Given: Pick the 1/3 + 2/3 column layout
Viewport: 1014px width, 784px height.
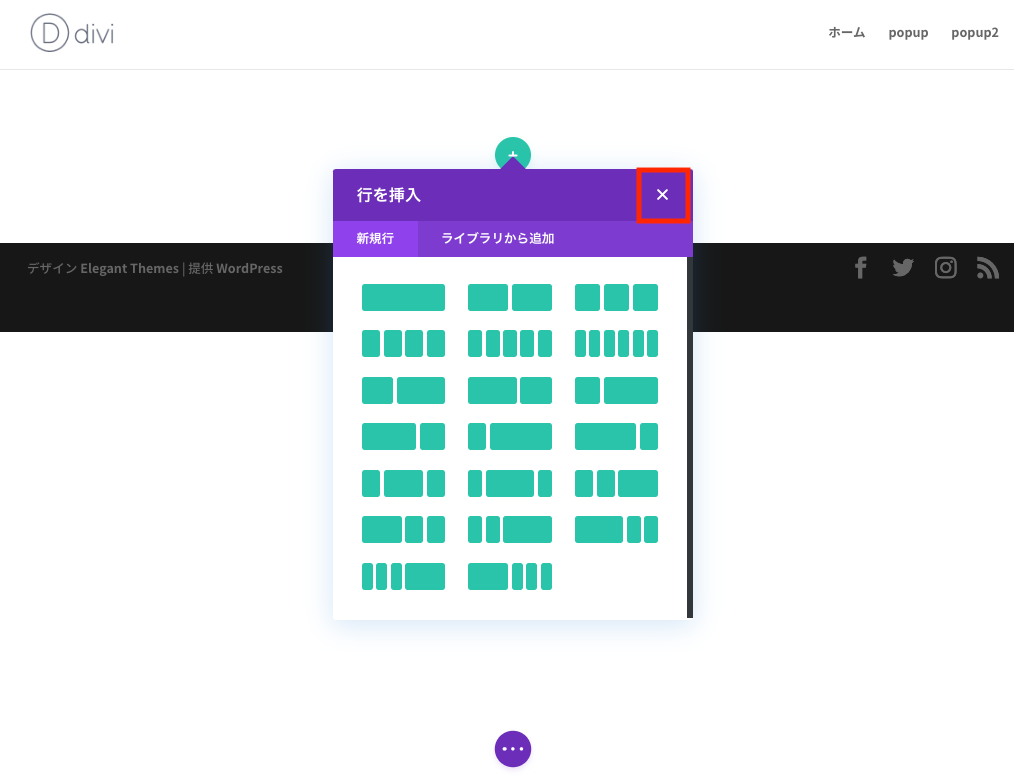Looking at the screenshot, I should [403, 390].
